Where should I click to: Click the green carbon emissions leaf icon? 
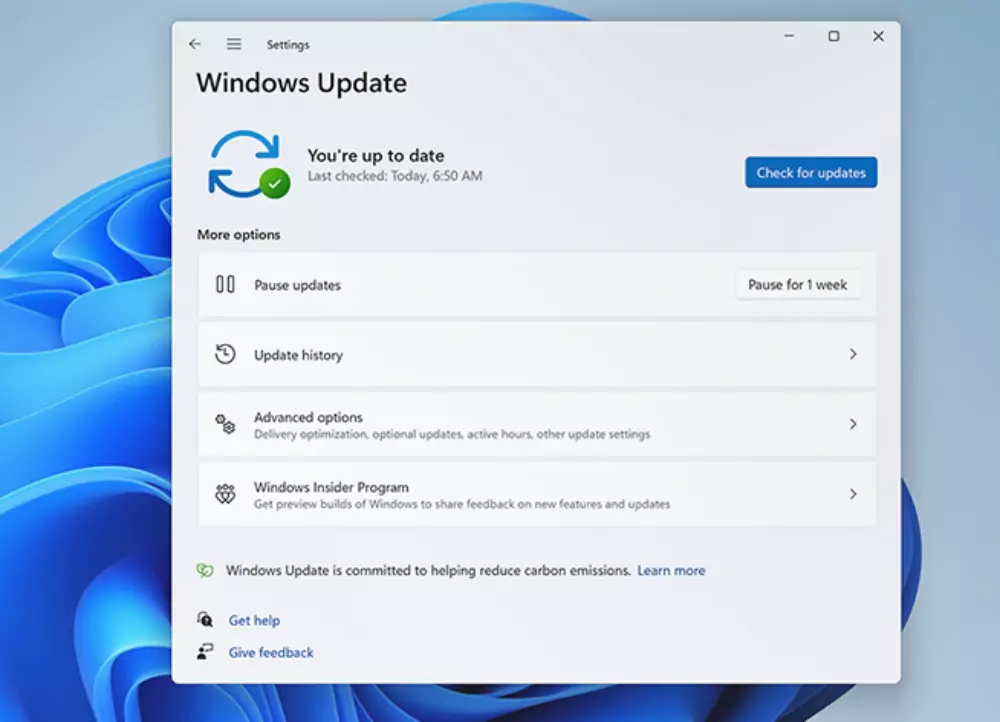tap(206, 570)
